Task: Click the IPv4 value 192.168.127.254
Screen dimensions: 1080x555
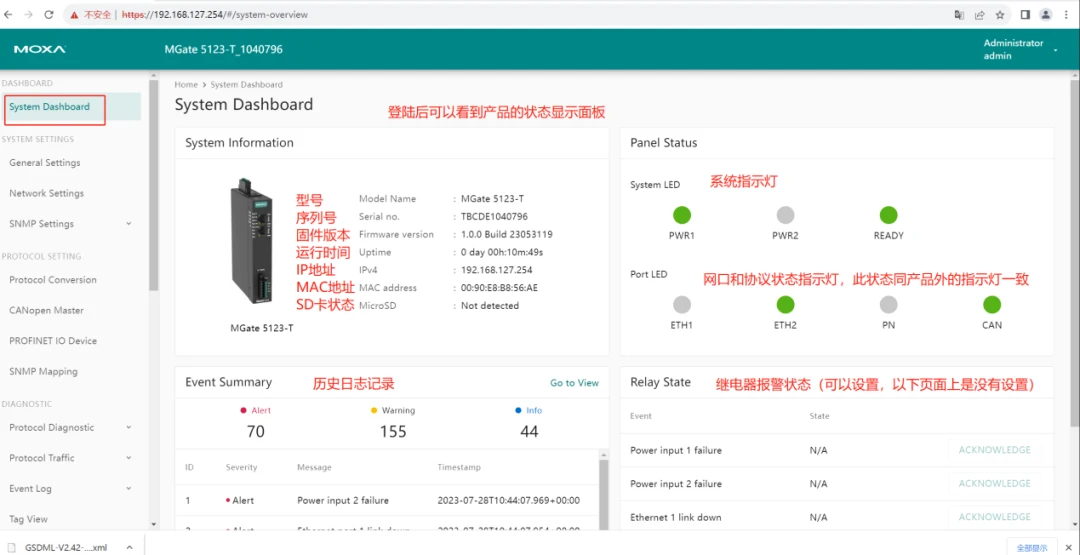Action: point(496,270)
